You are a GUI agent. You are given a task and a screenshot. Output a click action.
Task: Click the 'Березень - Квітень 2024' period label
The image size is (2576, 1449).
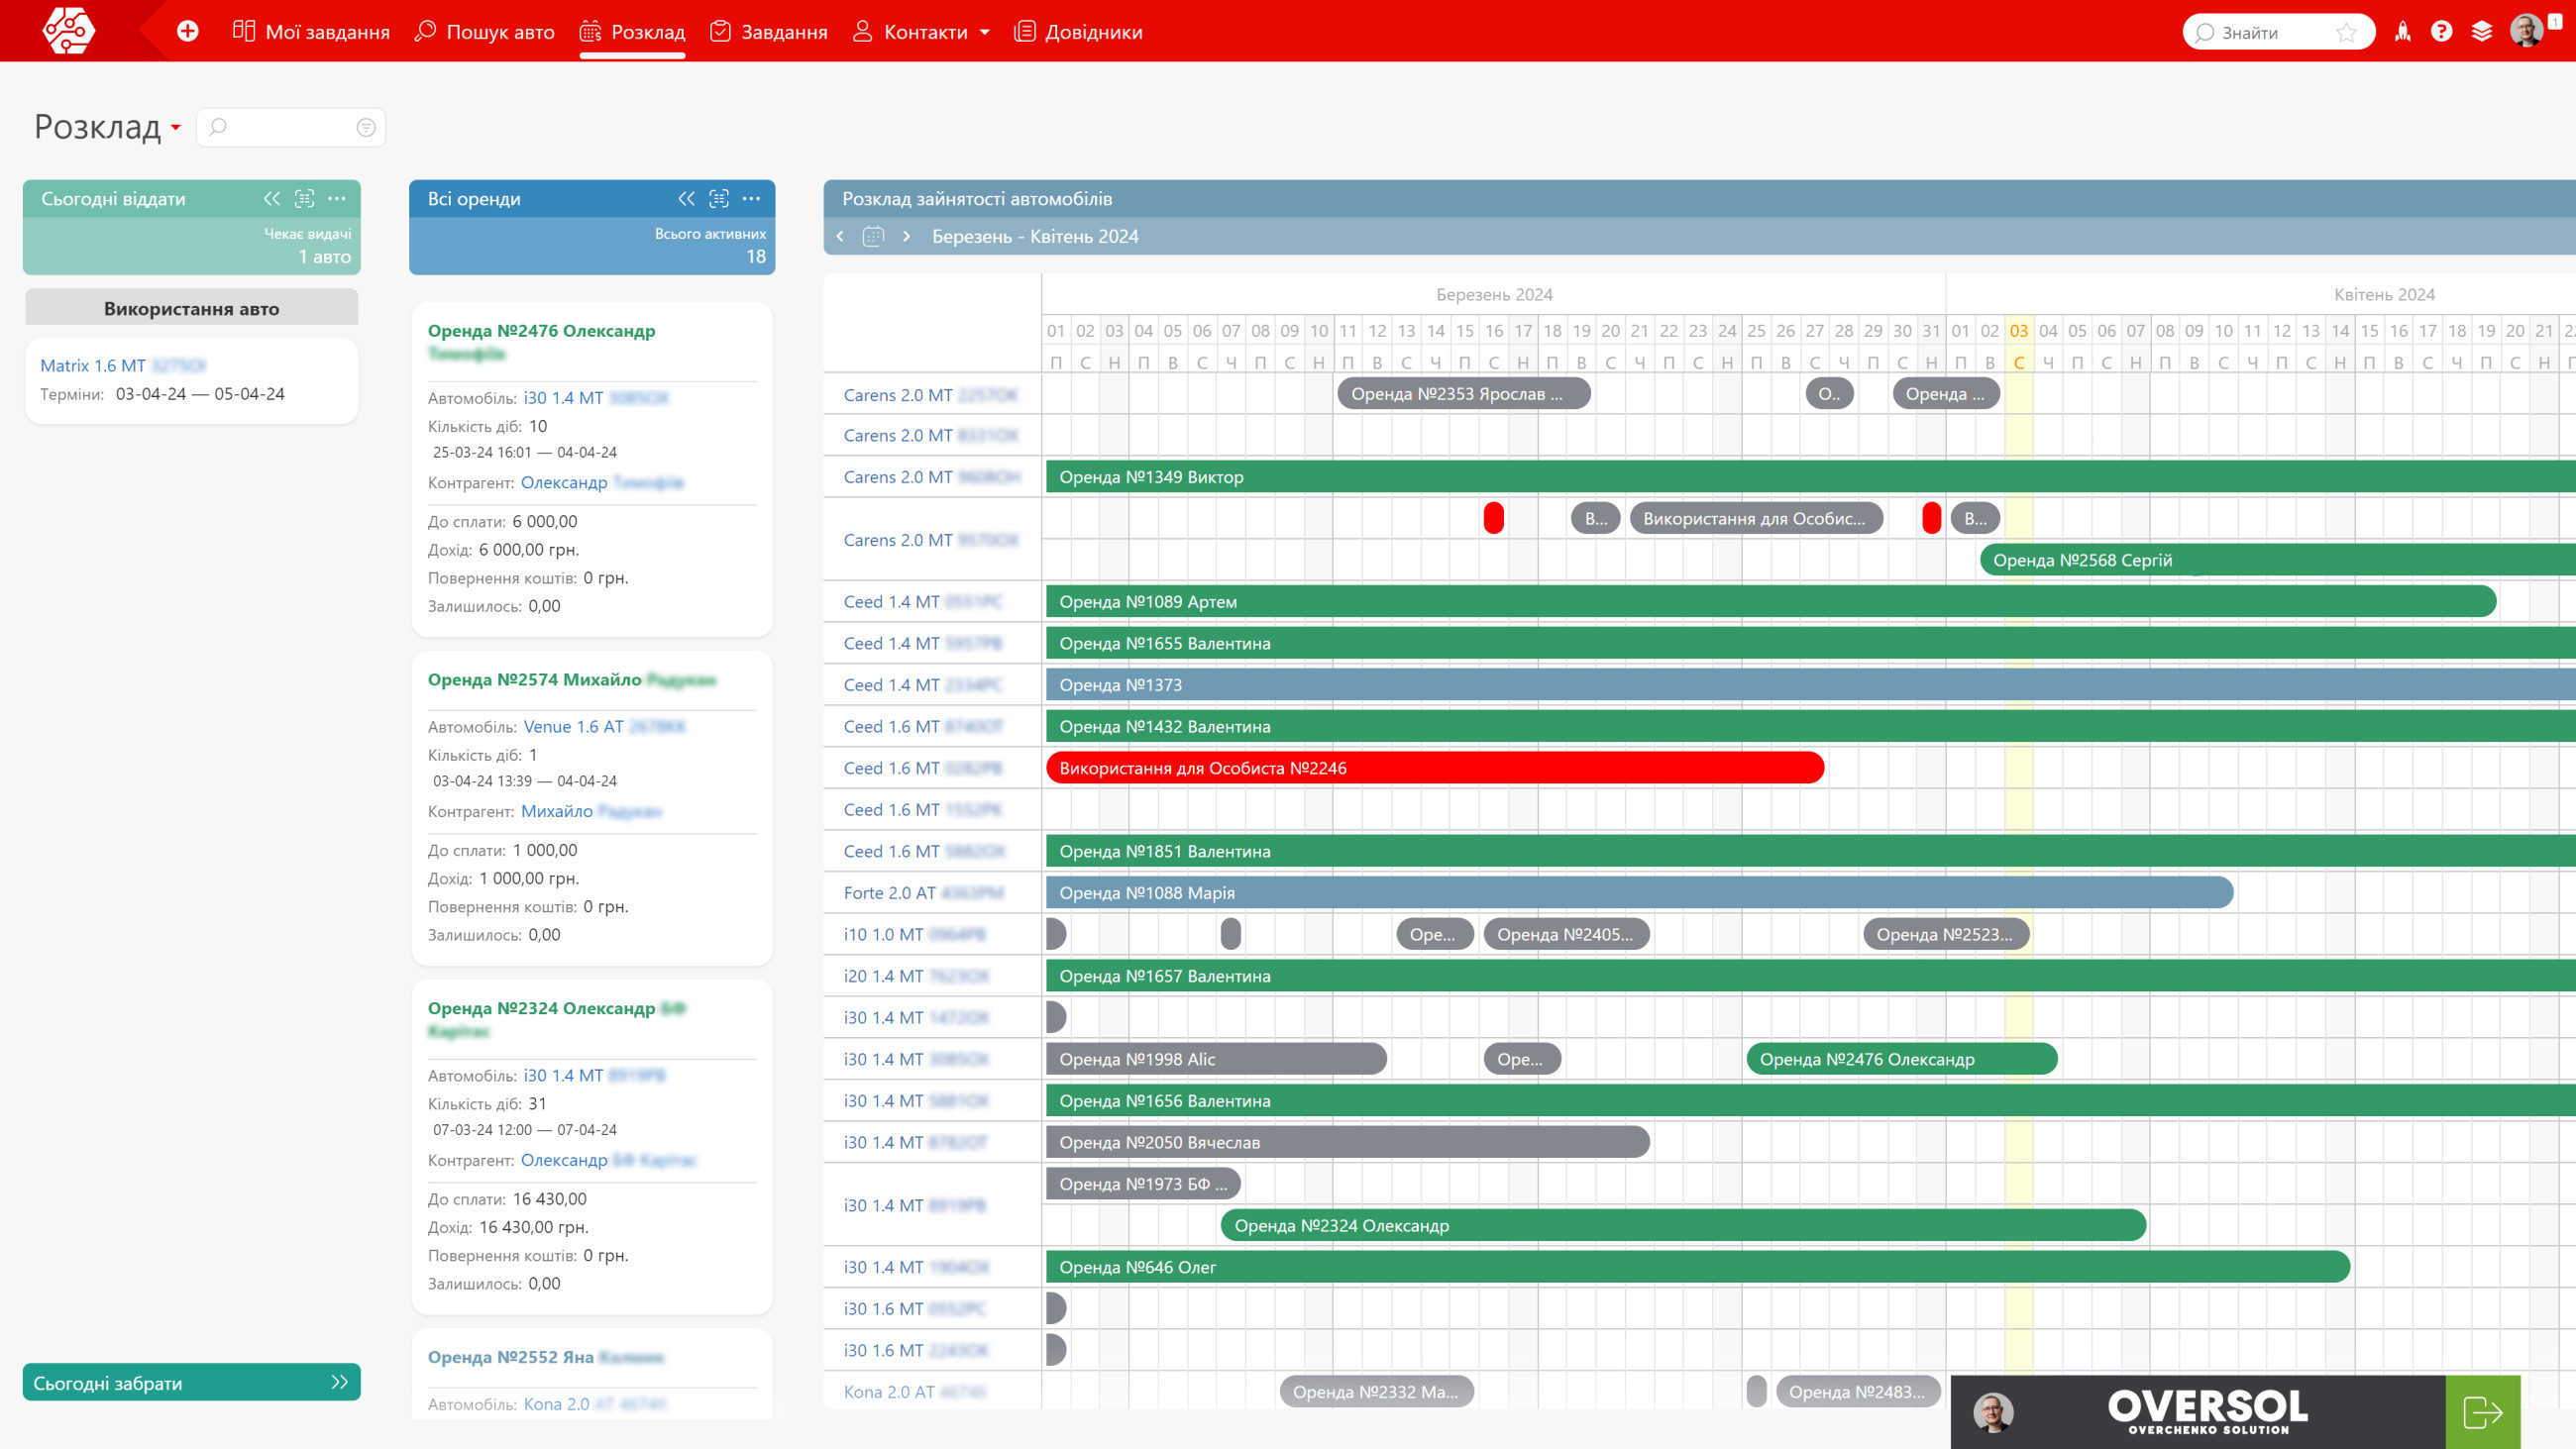[x=1035, y=236]
